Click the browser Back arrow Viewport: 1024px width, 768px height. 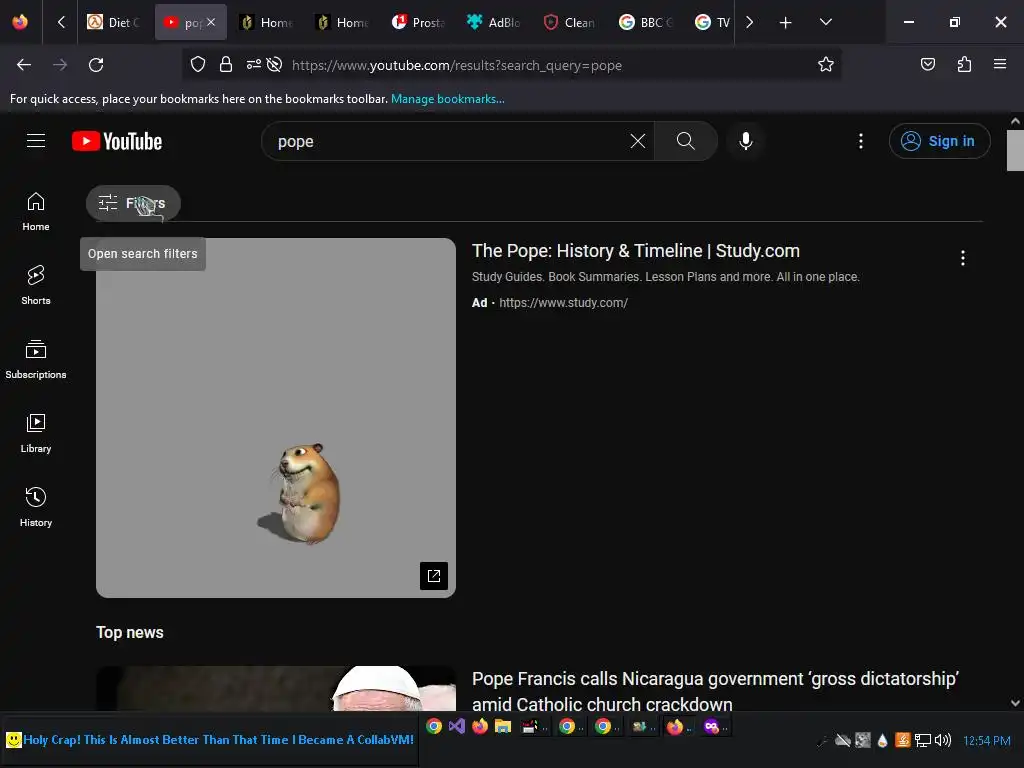[24, 65]
